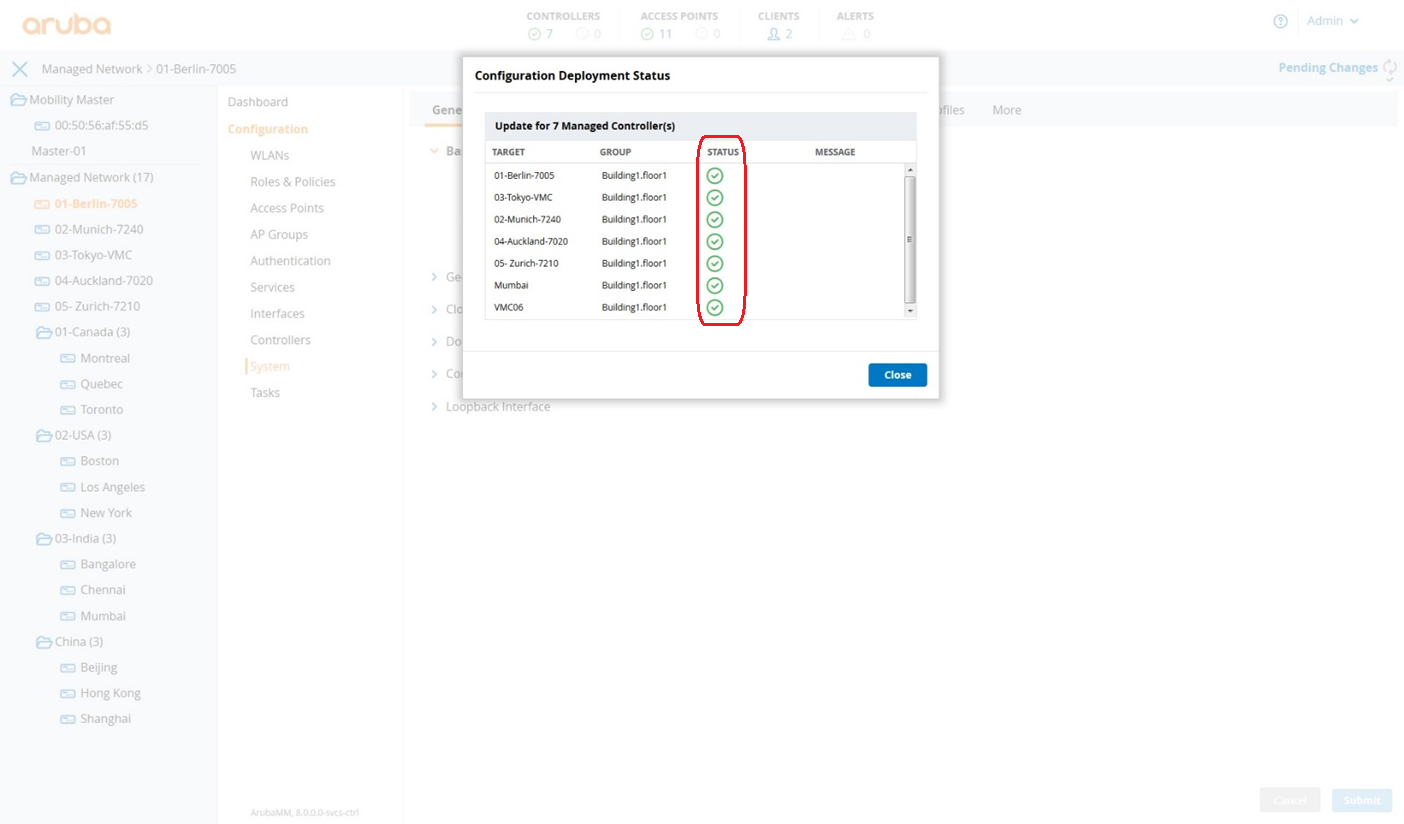The height and width of the screenshot is (824, 1404).
Task: Click the STATUS column header
Action: point(723,152)
